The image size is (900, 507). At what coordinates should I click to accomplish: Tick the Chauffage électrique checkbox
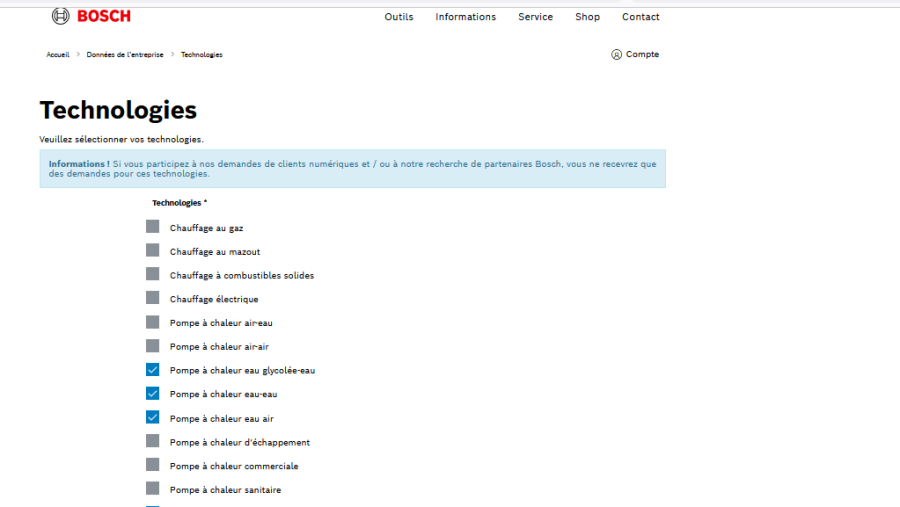(x=152, y=297)
